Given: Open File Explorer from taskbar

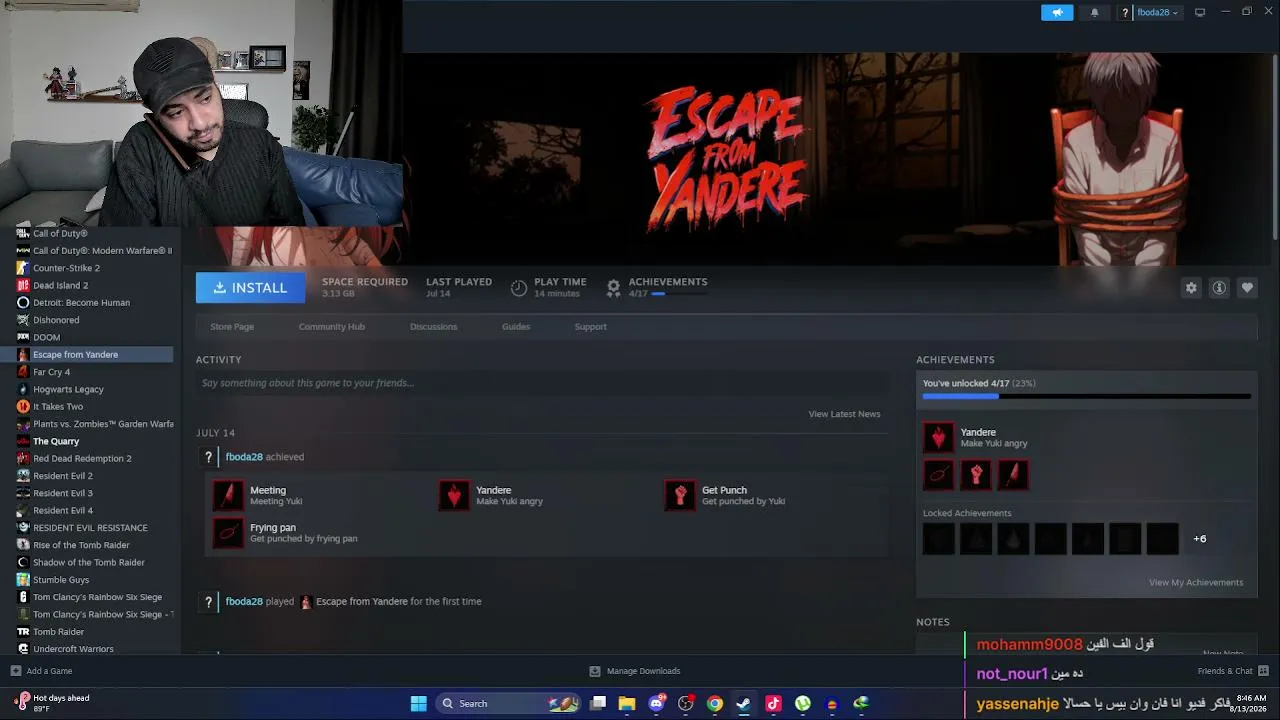Looking at the screenshot, I should (x=627, y=703).
